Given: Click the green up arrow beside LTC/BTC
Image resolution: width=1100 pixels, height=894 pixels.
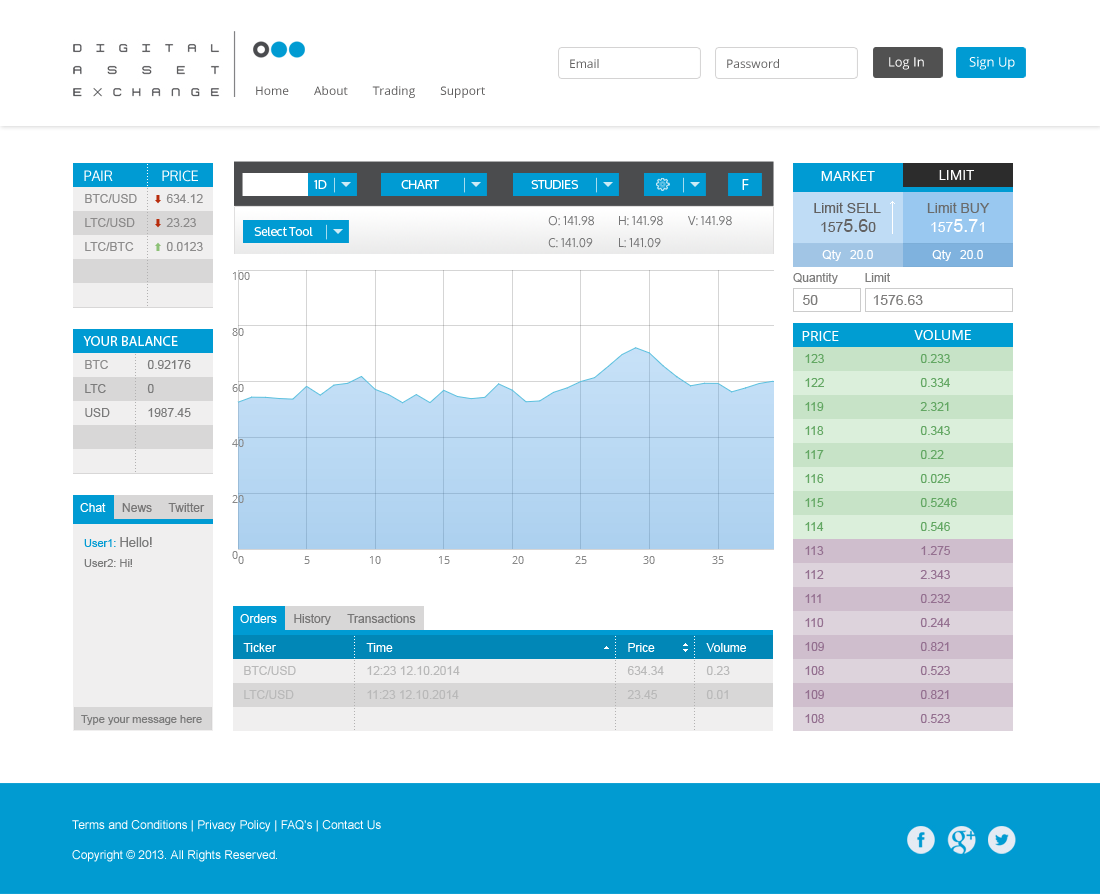Looking at the screenshot, I should point(160,246).
